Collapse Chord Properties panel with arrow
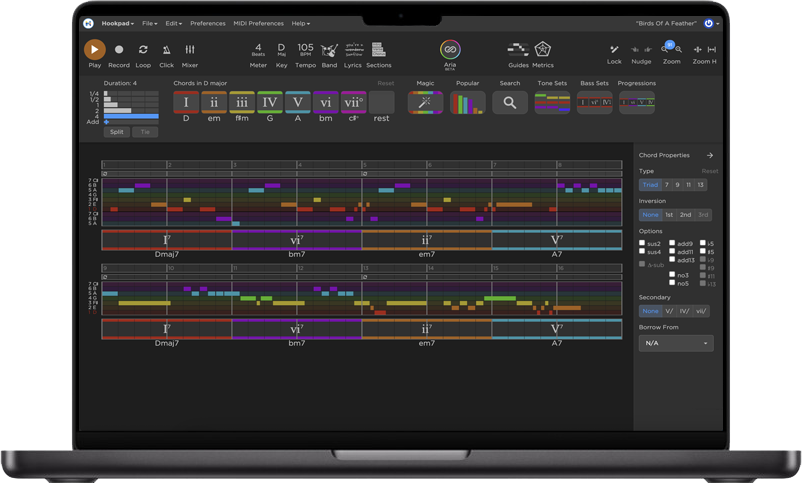 (x=710, y=156)
